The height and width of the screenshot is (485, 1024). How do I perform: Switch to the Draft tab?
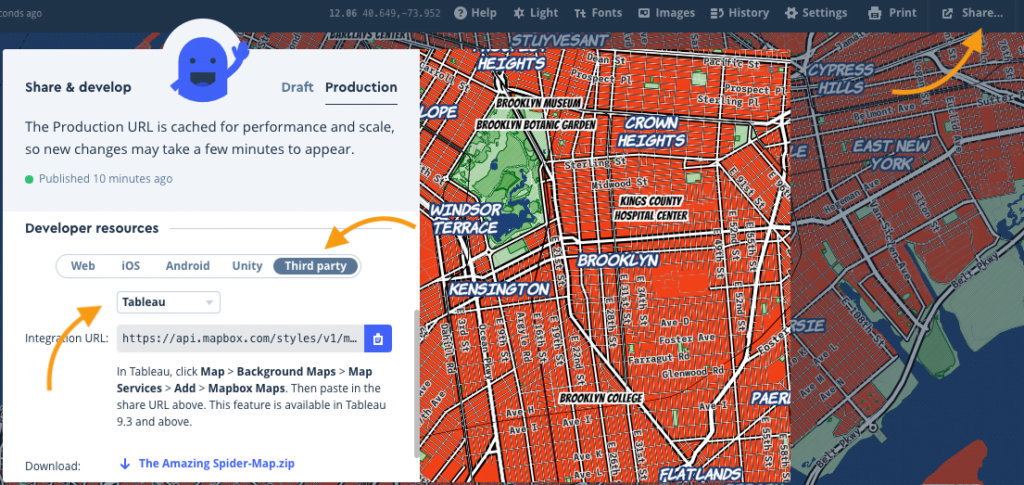pyautogui.click(x=297, y=87)
